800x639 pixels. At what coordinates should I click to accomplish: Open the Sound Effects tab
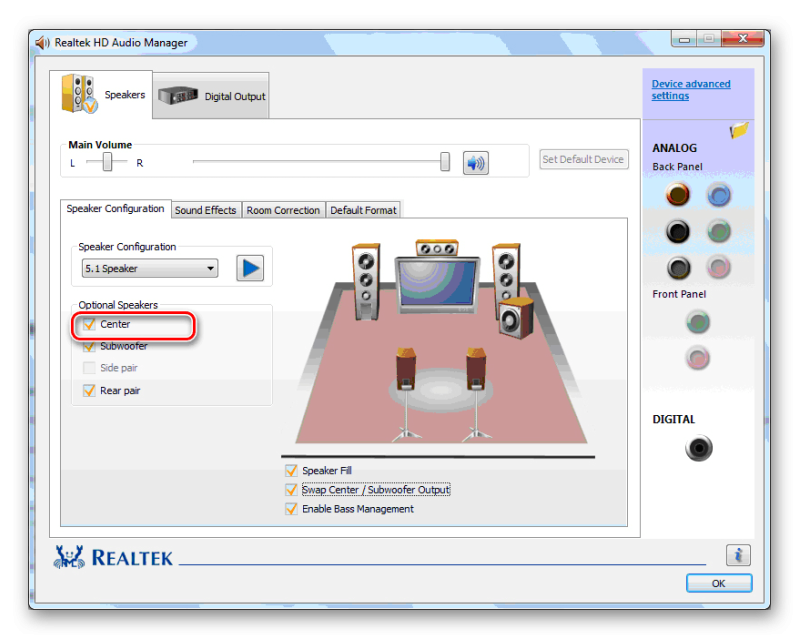tap(206, 210)
